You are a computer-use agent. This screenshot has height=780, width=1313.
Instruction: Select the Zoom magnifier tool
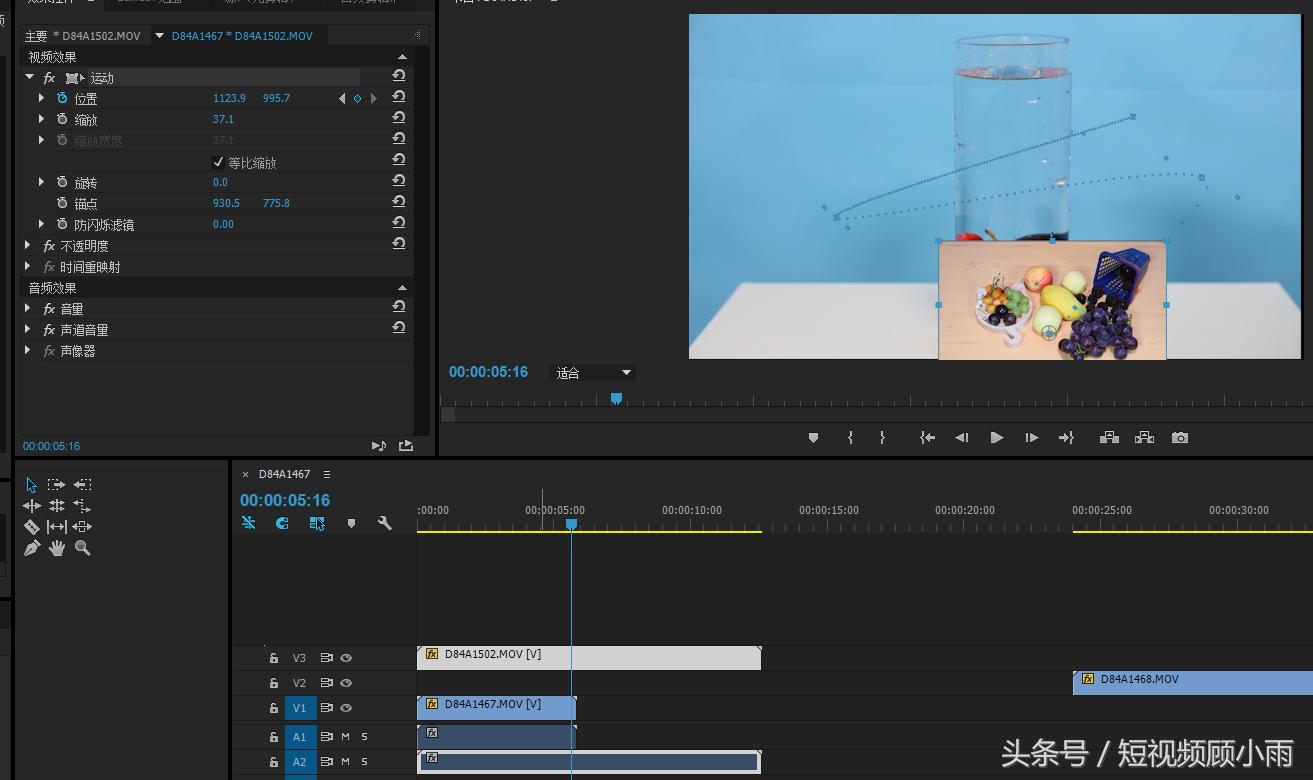83,548
